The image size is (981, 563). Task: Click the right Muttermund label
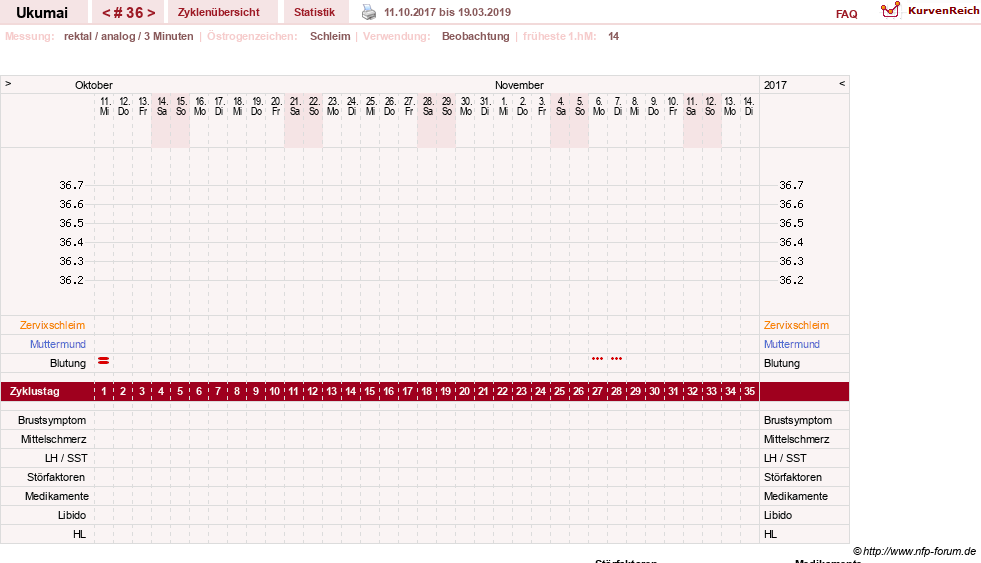tap(791, 344)
